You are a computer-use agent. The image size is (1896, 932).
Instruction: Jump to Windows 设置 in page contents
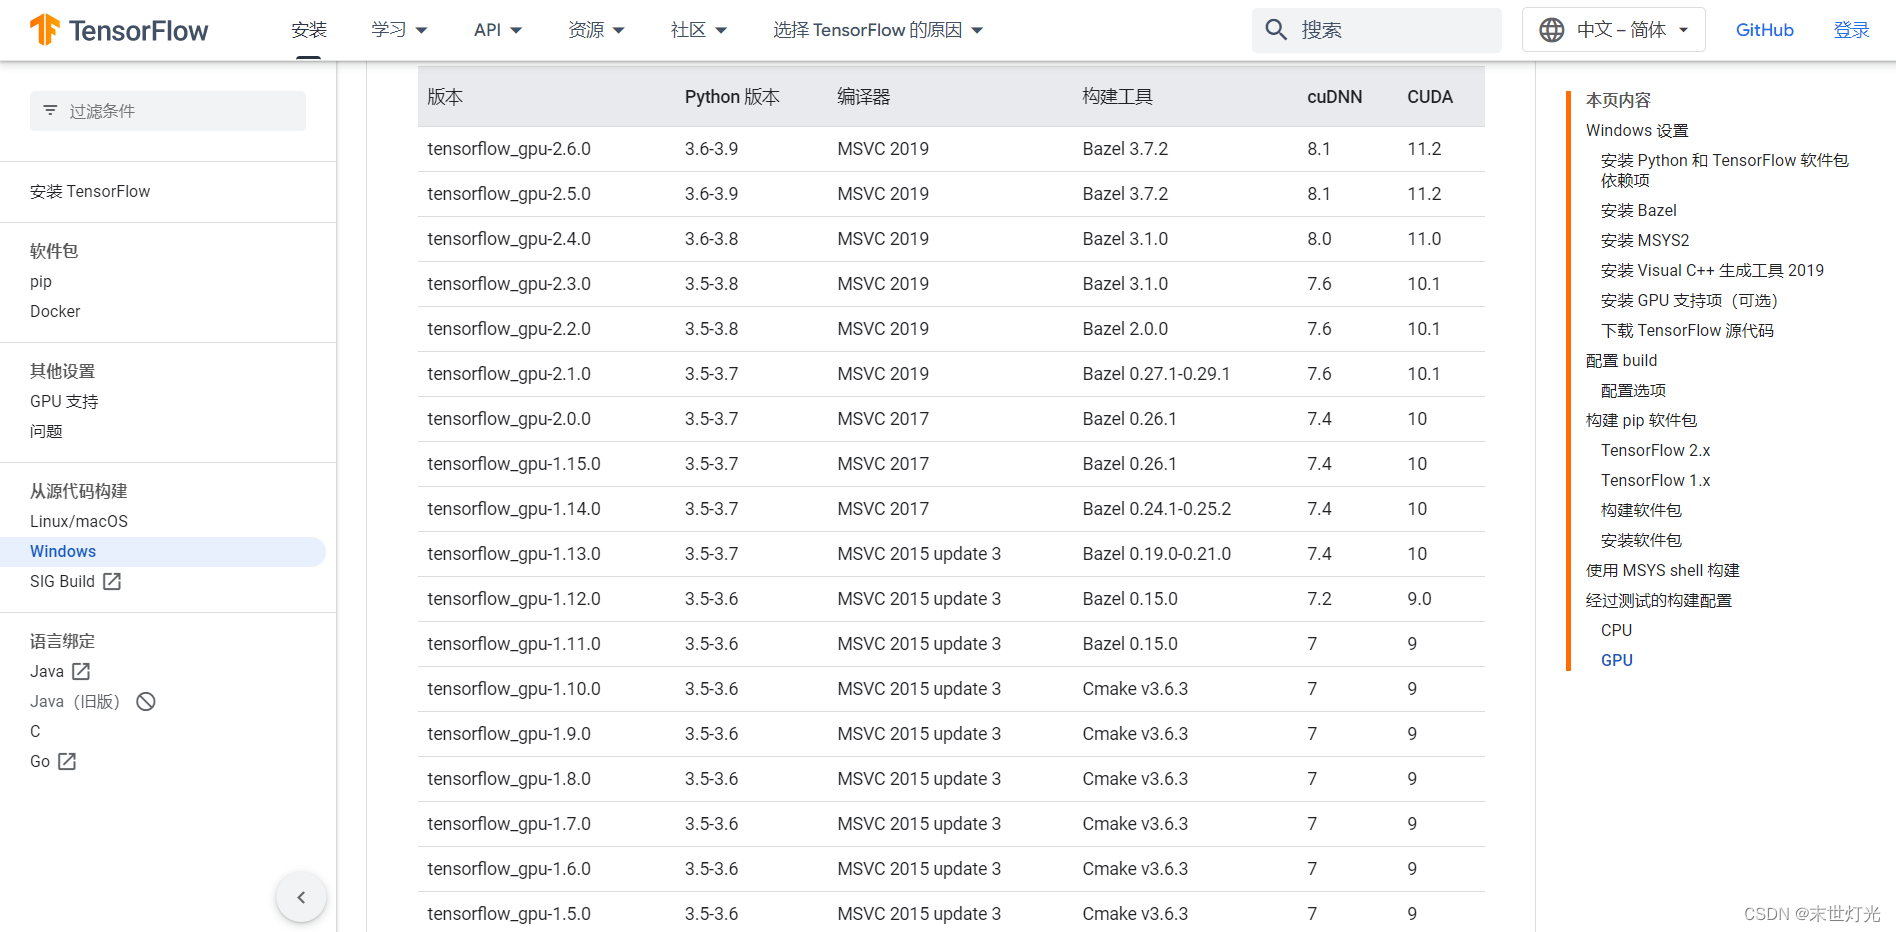tap(1637, 130)
